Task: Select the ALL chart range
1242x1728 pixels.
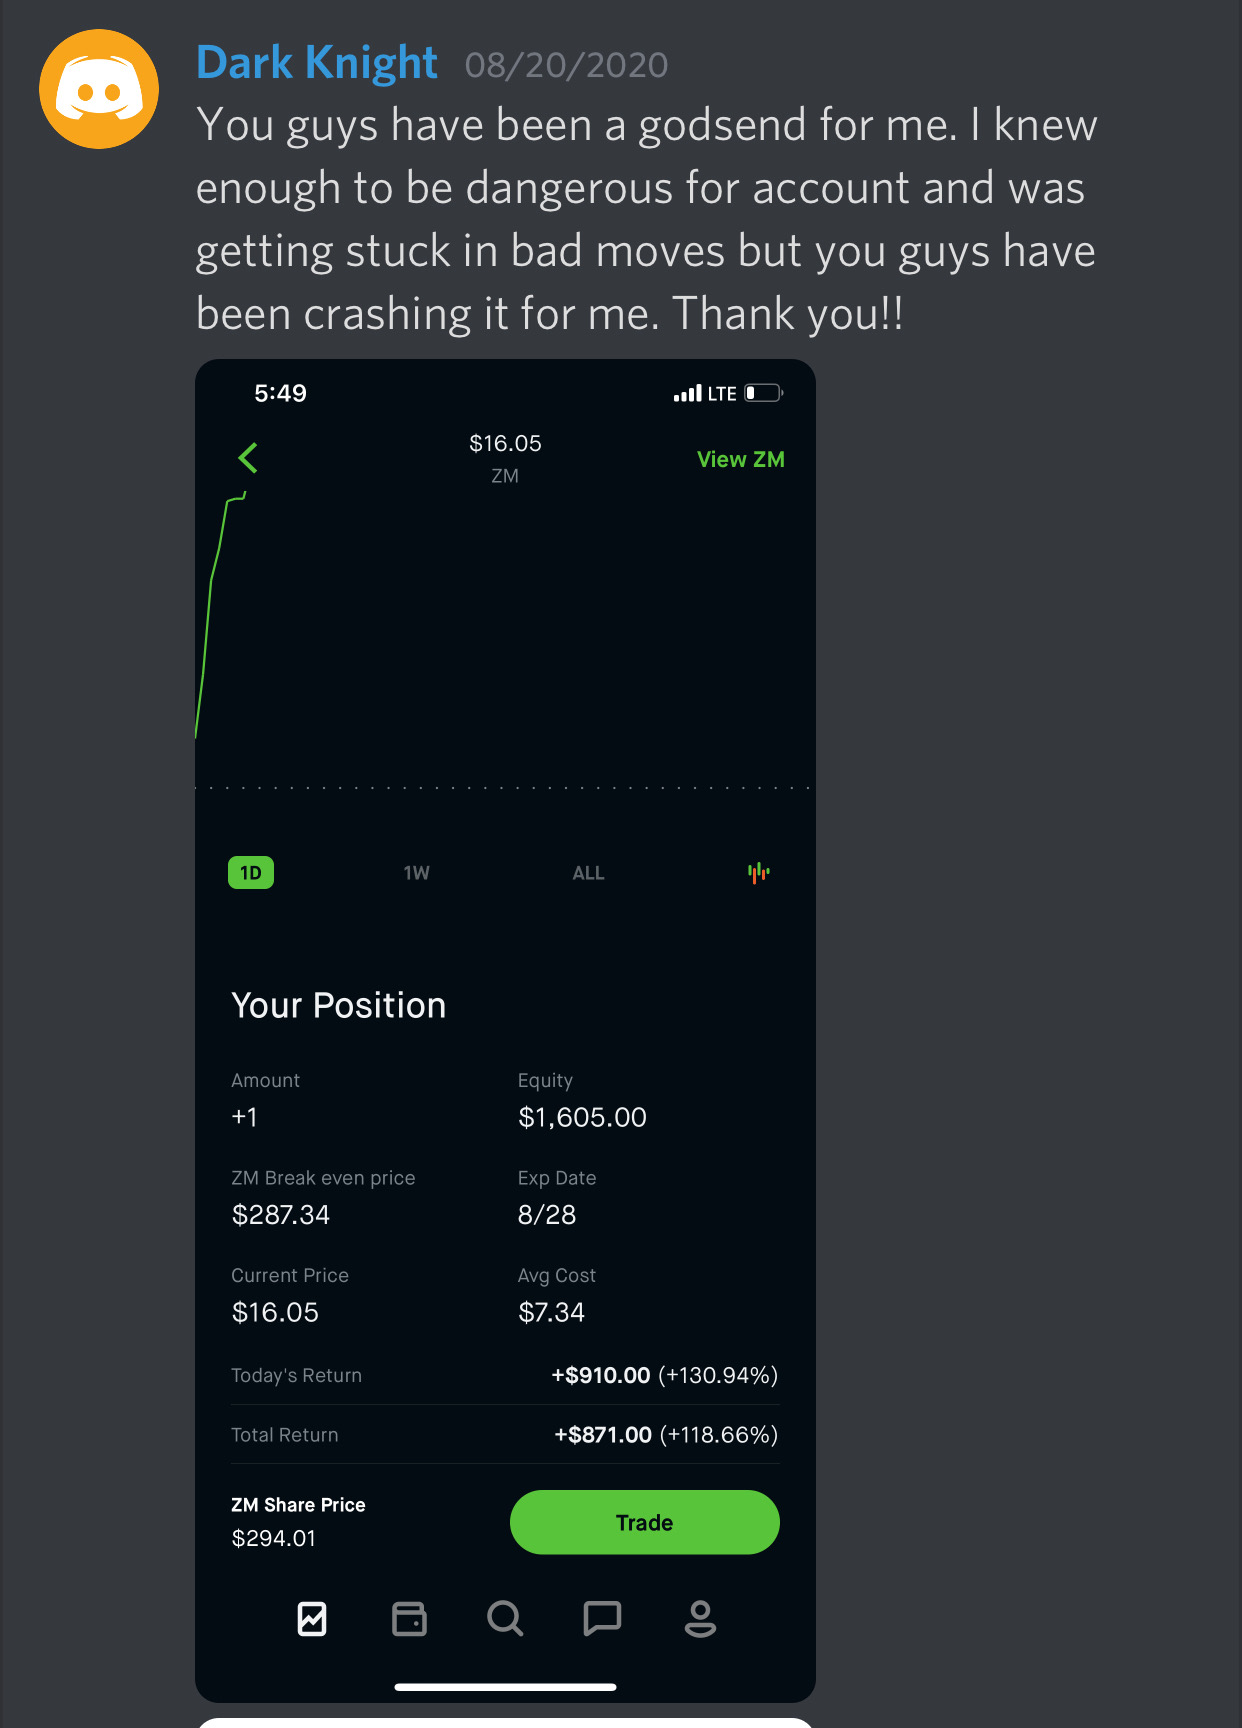Action: point(588,873)
